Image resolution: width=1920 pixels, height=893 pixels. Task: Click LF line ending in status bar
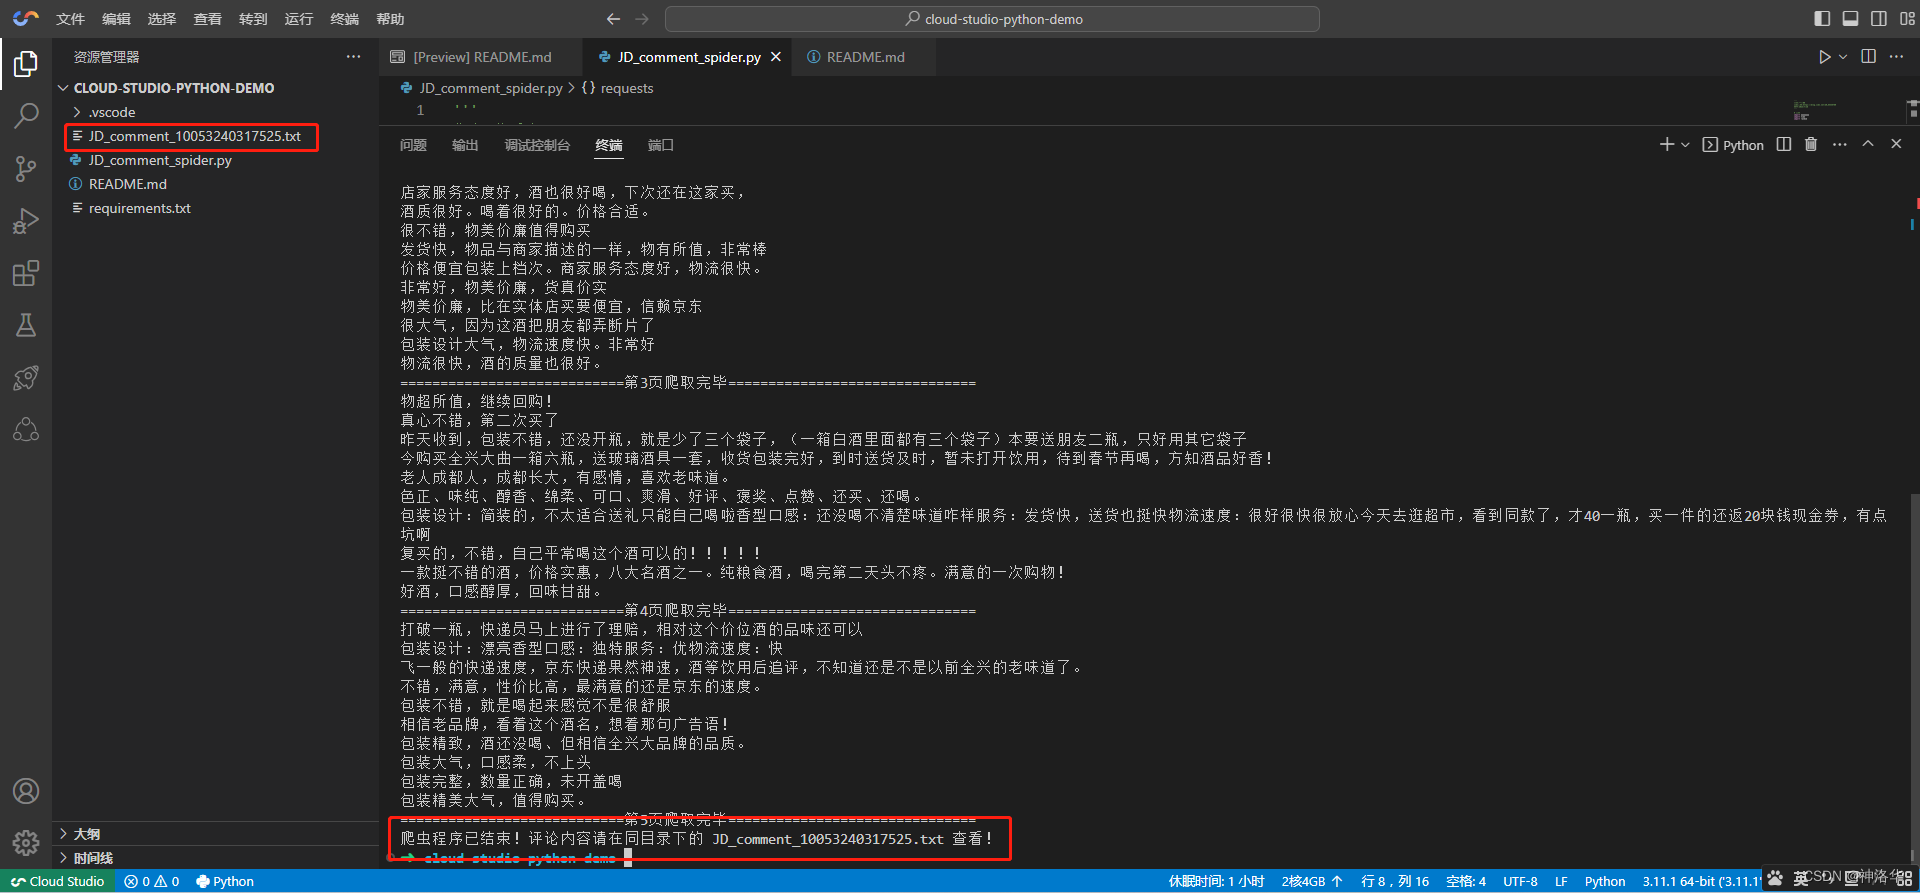coord(1561,881)
